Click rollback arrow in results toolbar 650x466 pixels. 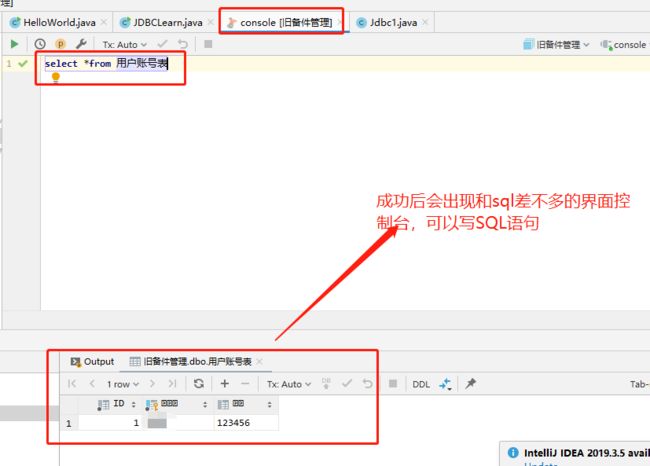click(367, 383)
